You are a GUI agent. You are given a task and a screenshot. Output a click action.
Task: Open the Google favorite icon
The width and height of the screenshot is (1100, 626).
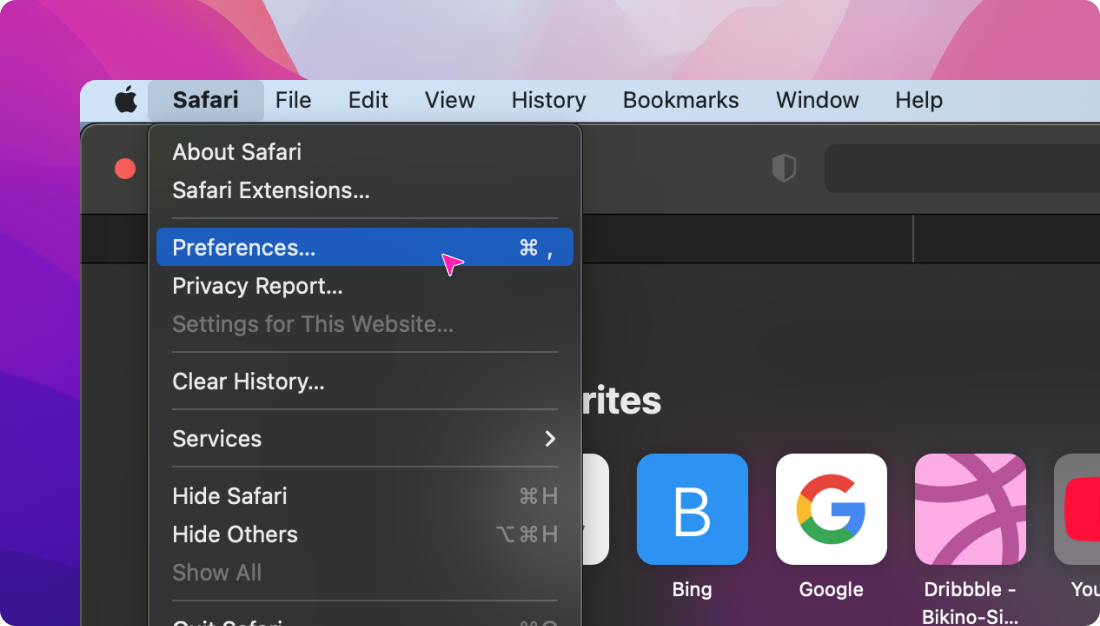831,509
